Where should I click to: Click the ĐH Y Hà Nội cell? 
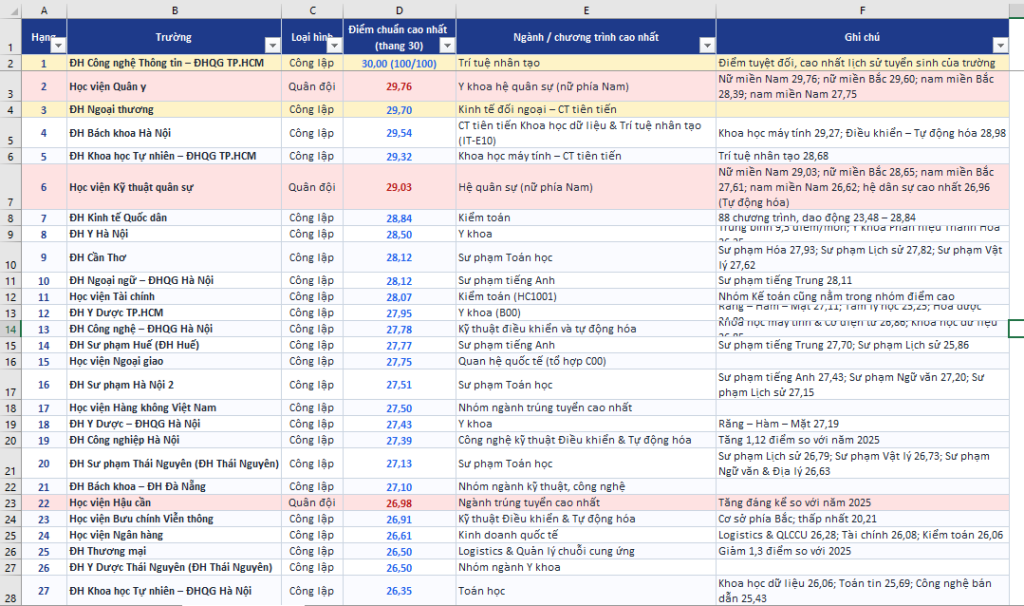pyautogui.click(x=174, y=234)
